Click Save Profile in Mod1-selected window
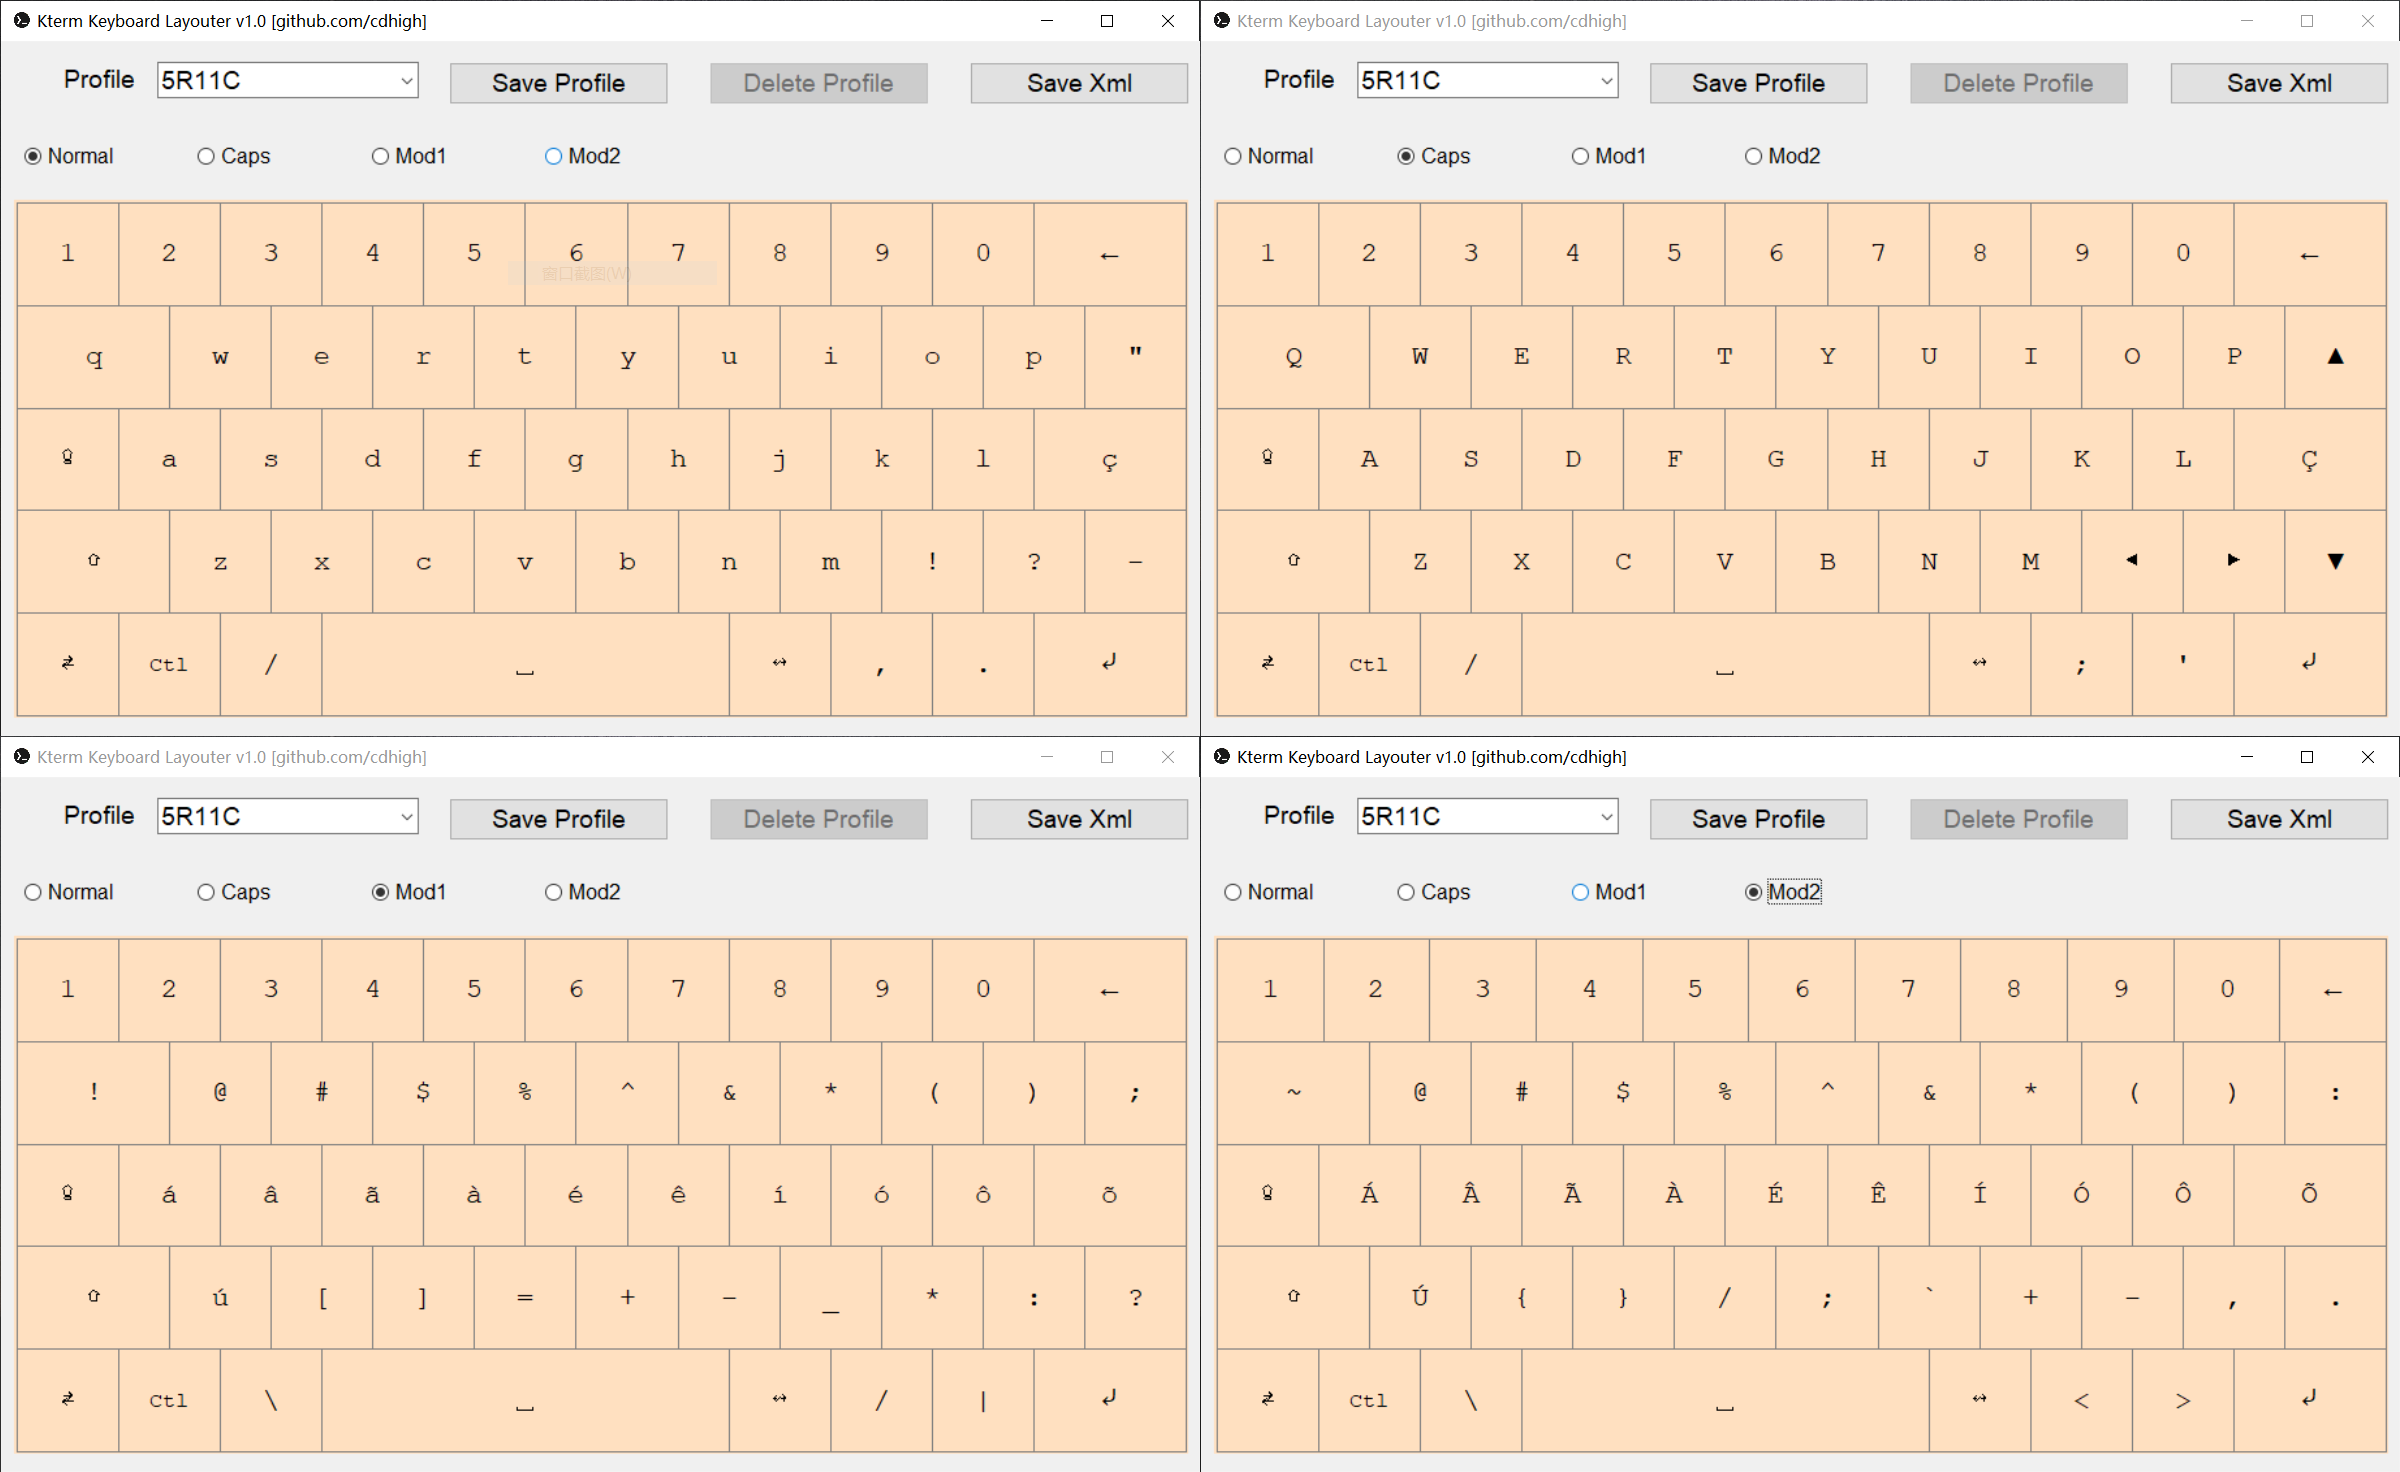The height and width of the screenshot is (1472, 2400). pyautogui.click(x=558, y=819)
